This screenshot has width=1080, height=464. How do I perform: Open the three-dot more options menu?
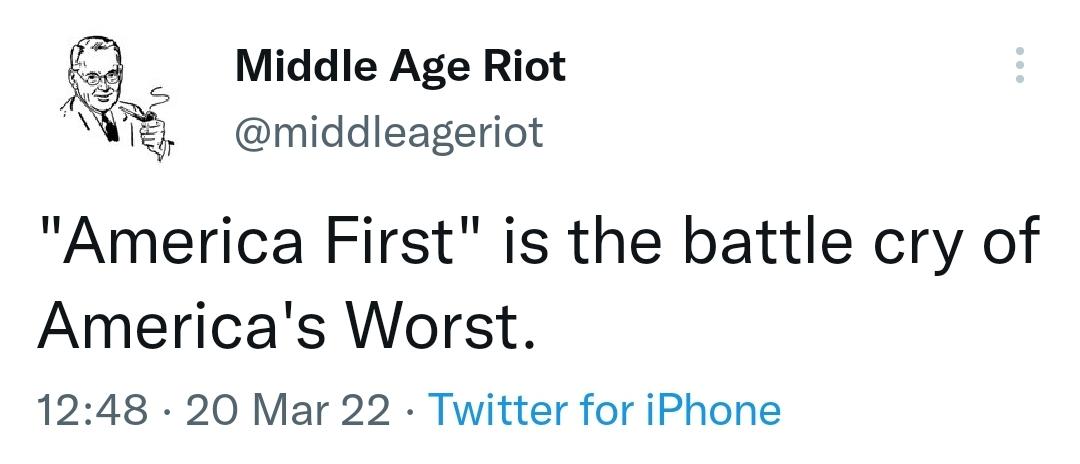pos(1020,65)
